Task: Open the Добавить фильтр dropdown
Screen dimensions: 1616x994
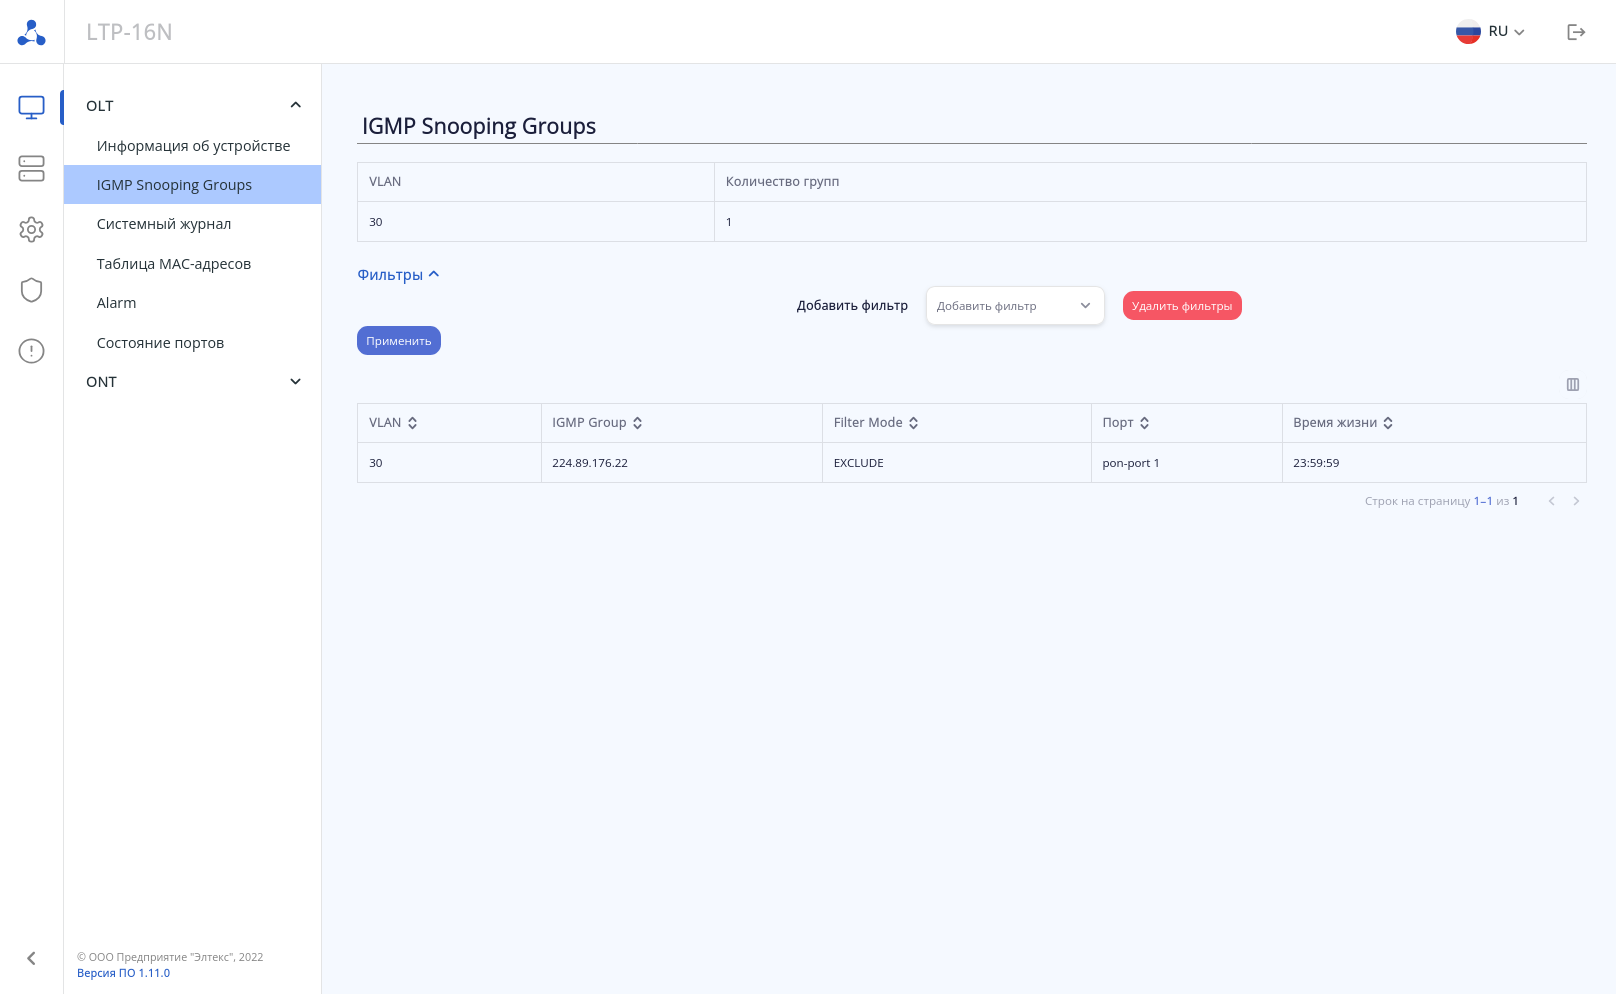Action: pos(1015,306)
